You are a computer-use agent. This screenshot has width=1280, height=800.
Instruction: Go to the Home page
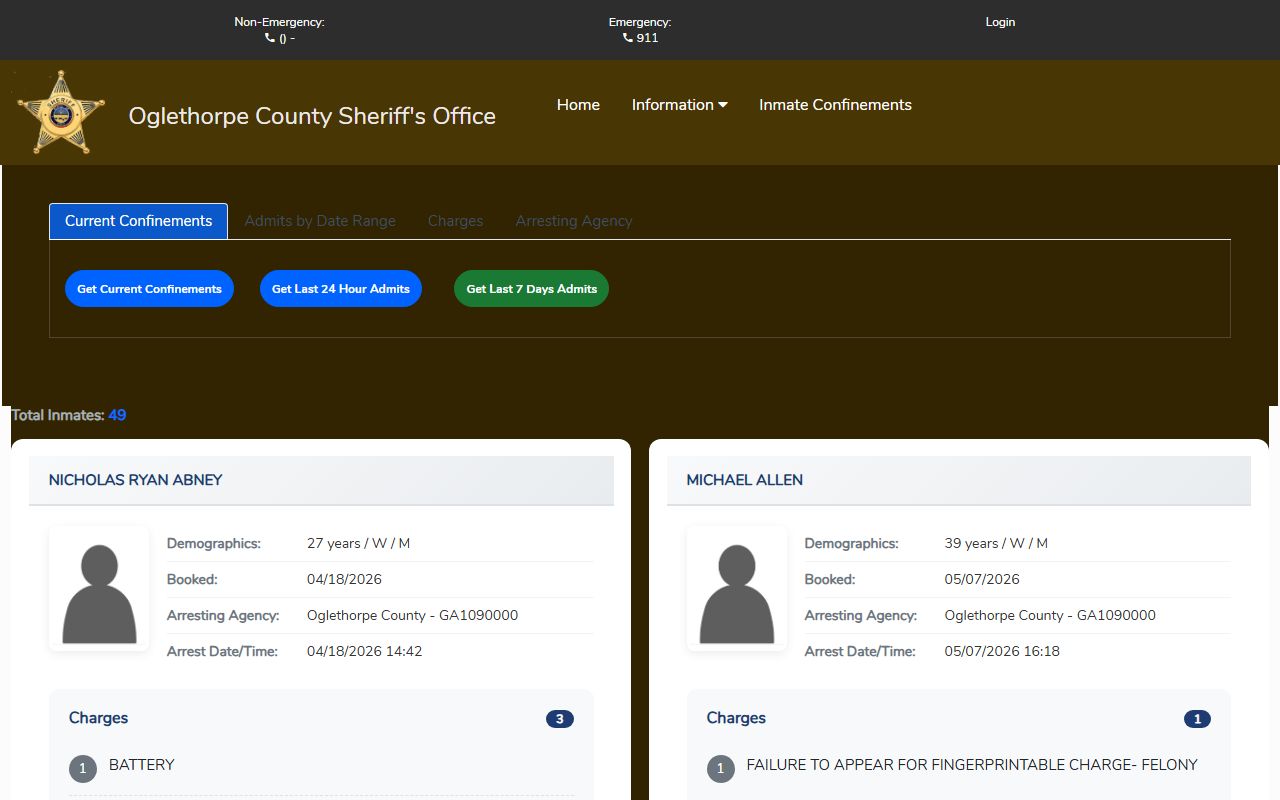point(578,105)
